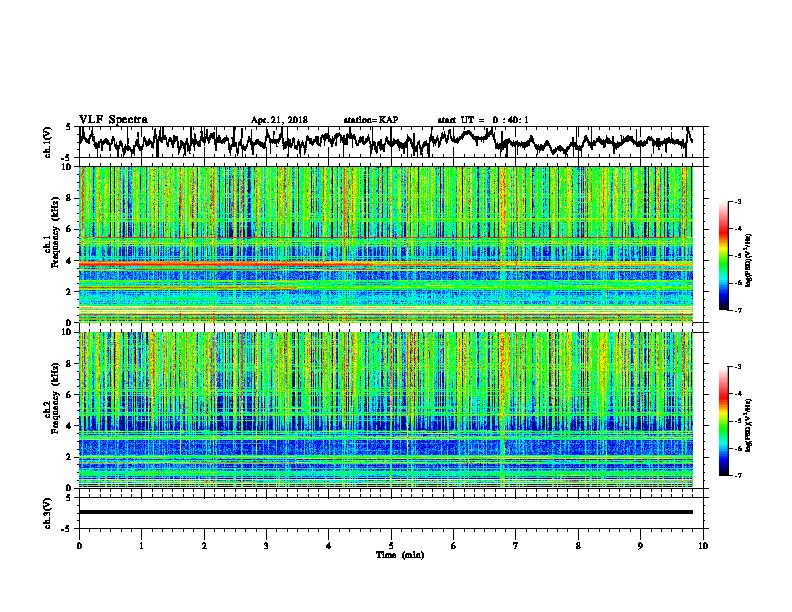792x612 pixels.
Task: Click the time axis tick label "0"
Action: (x=79, y=546)
